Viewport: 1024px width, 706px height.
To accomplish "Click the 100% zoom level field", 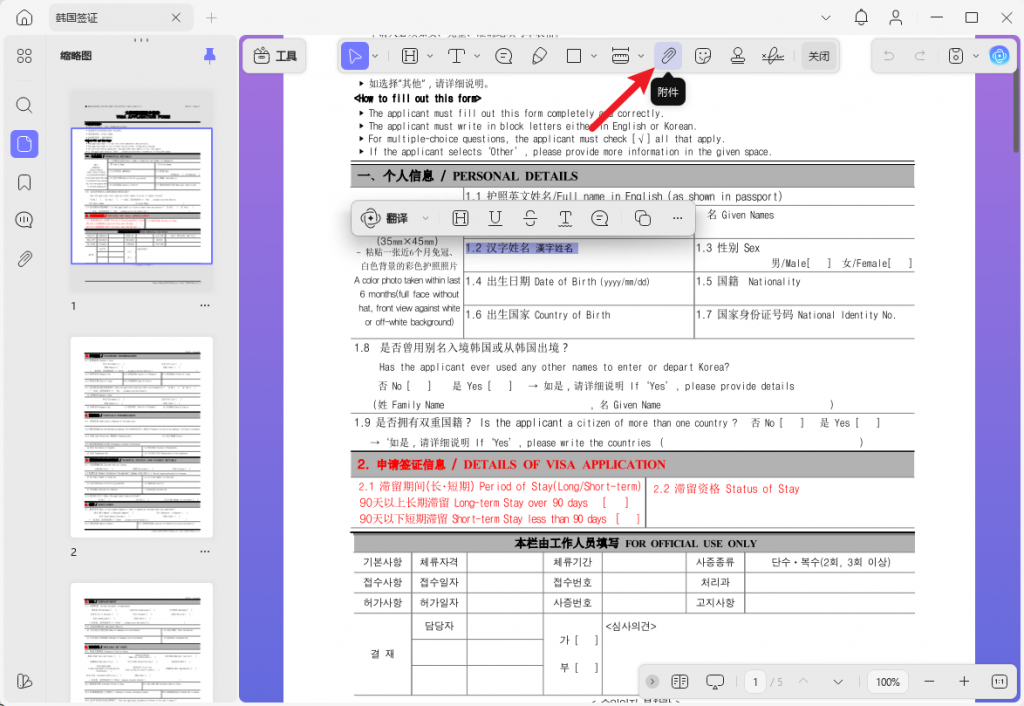I will coord(888,682).
